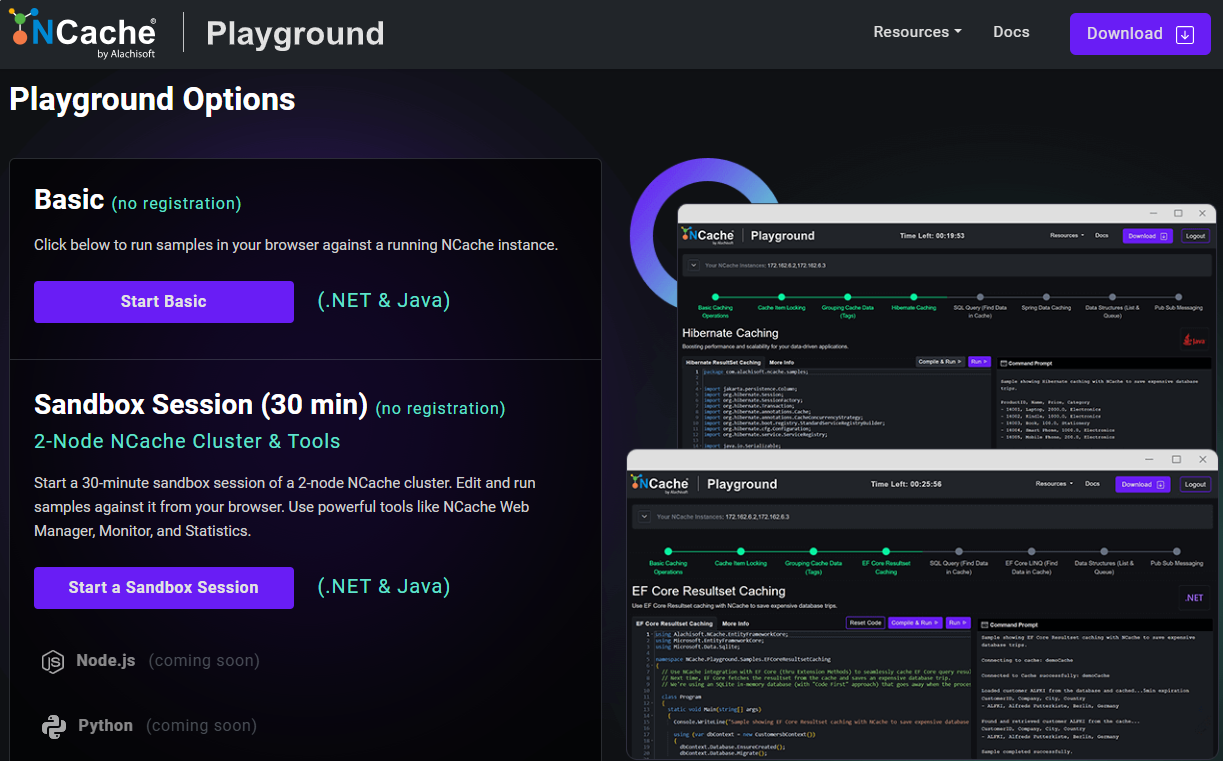Click "(.NET & Java)" beside Start a Sandbox Session

[384, 586]
